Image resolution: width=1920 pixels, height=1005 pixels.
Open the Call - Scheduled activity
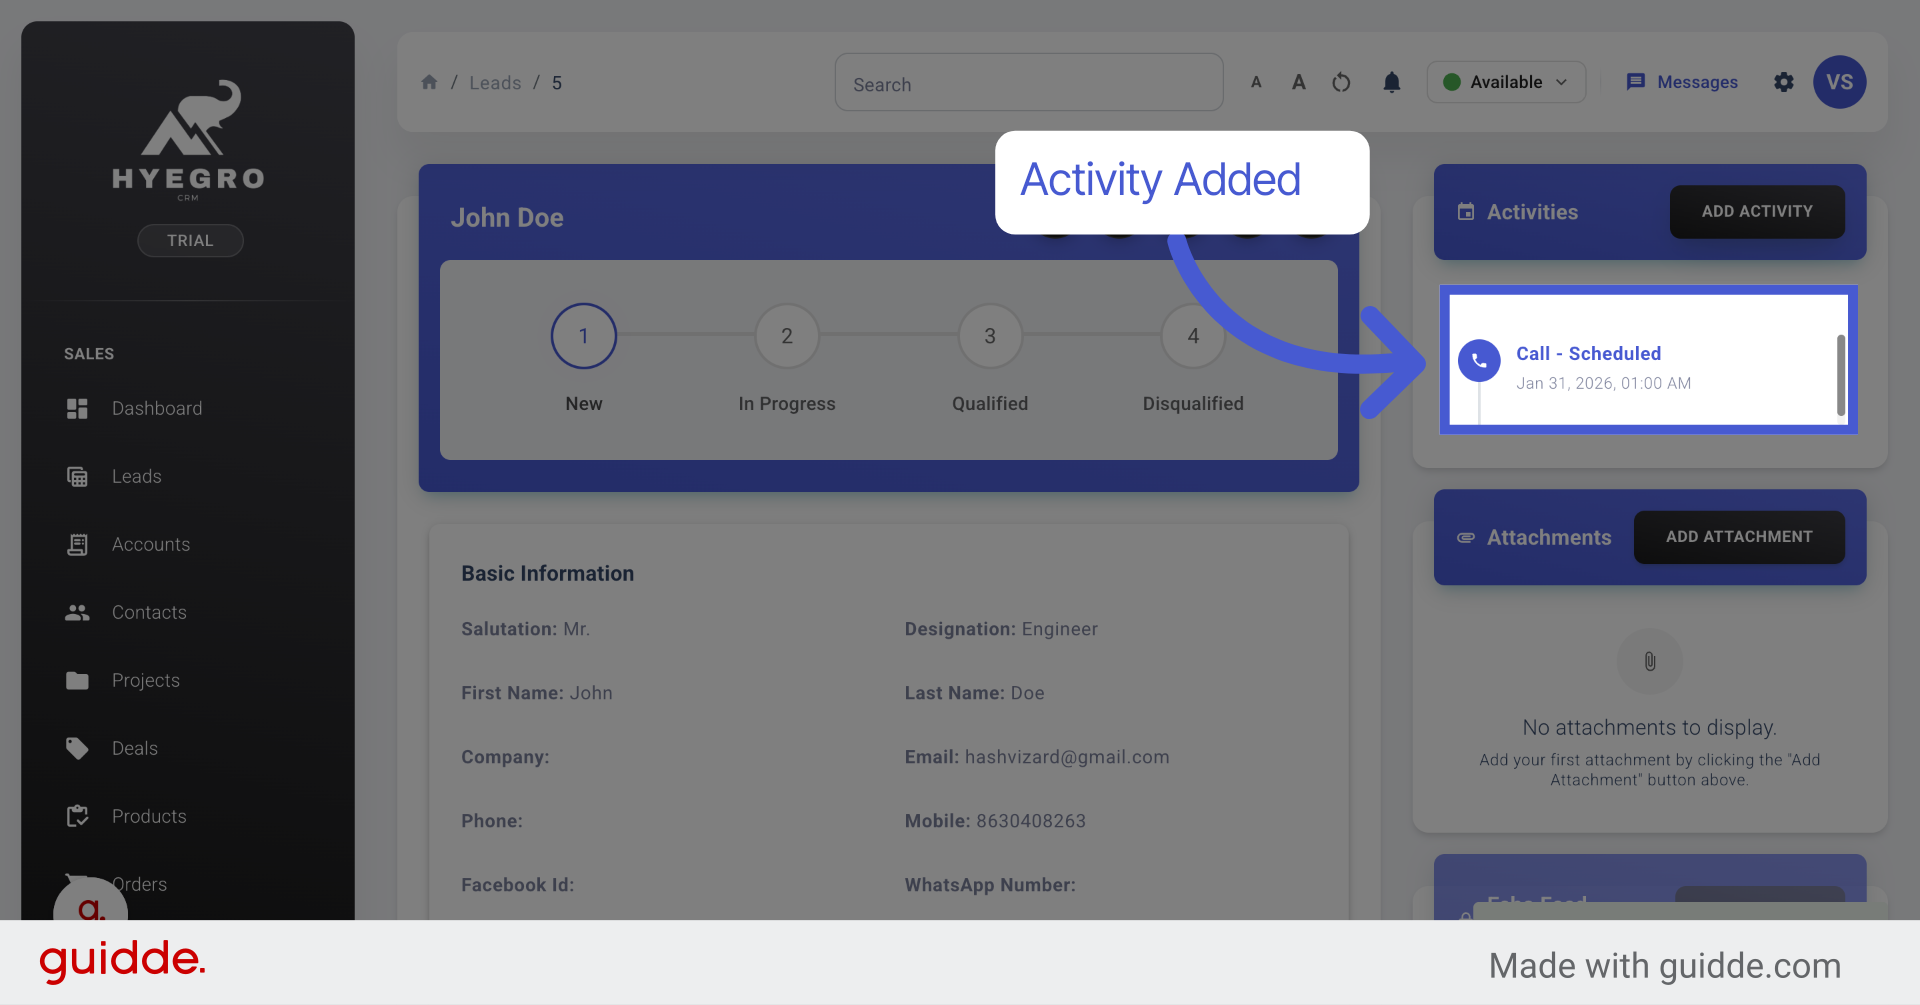[x=1588, y=354]
